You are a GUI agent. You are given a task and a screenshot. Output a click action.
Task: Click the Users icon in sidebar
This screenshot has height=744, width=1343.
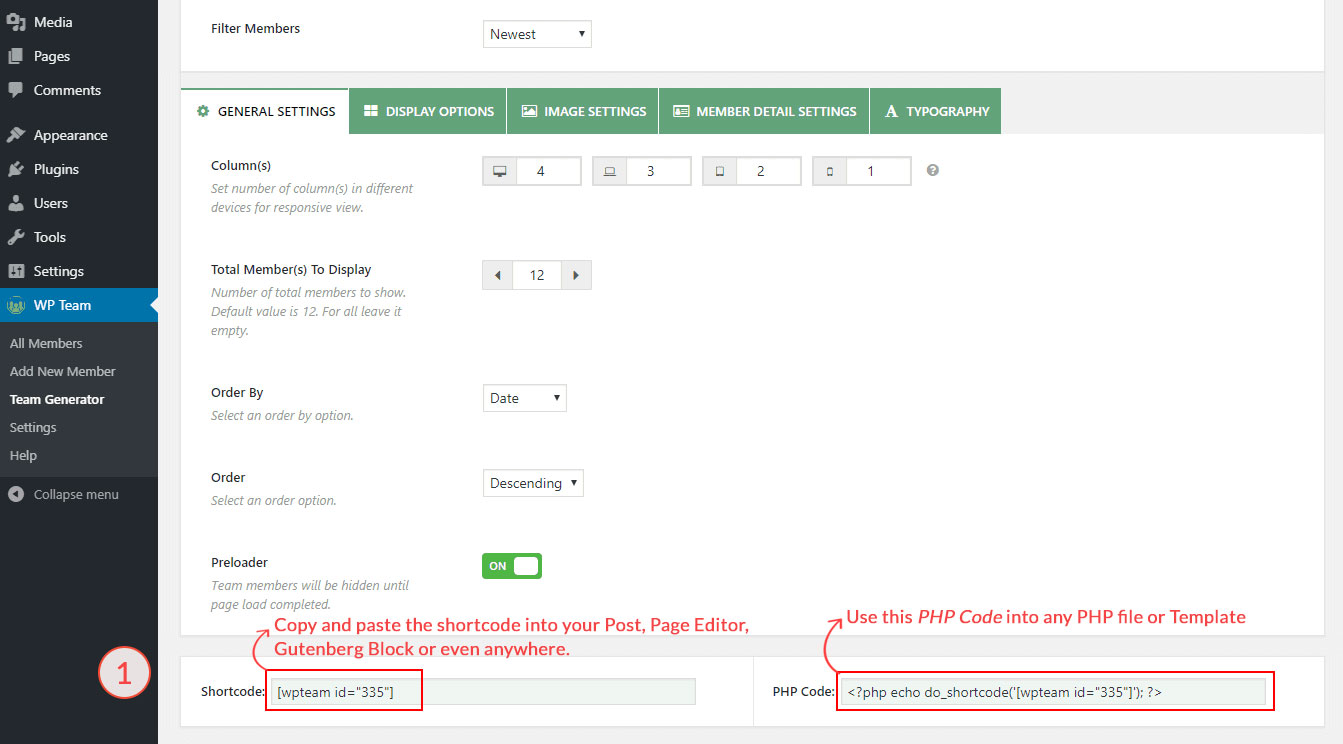pos(16,203)
